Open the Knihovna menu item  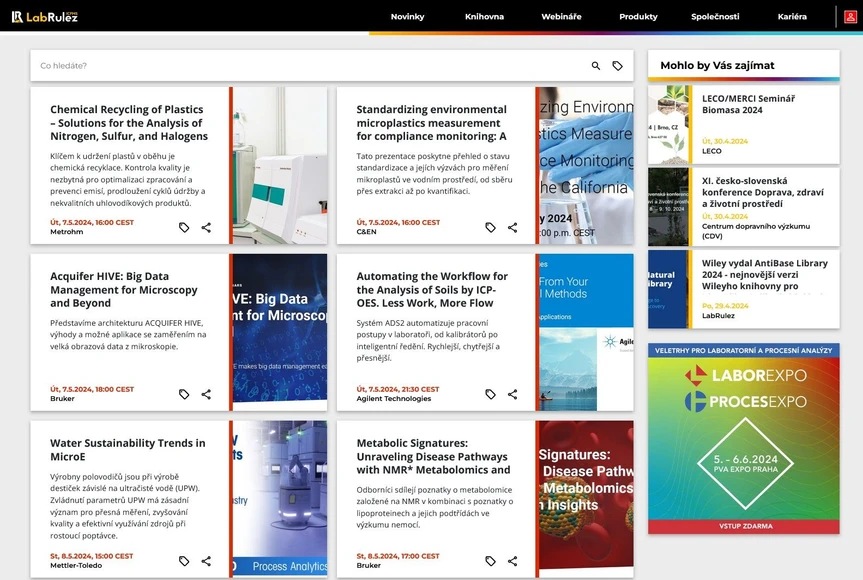(484, 17)
